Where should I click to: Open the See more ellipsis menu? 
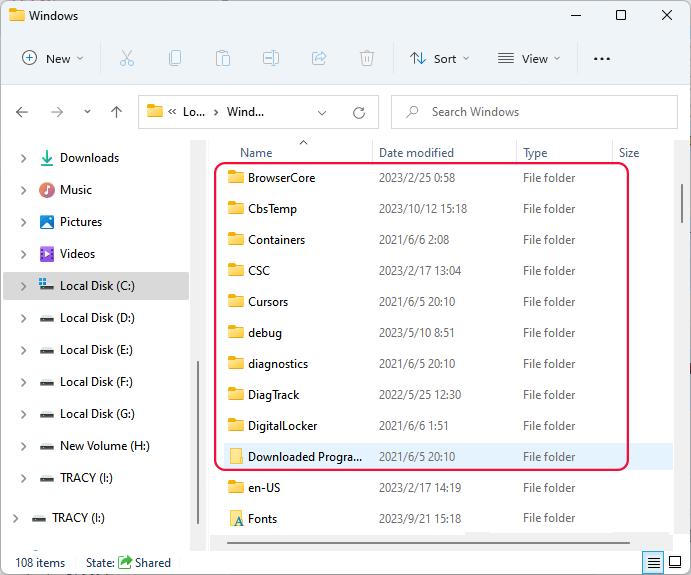click(x=602, y=59)
